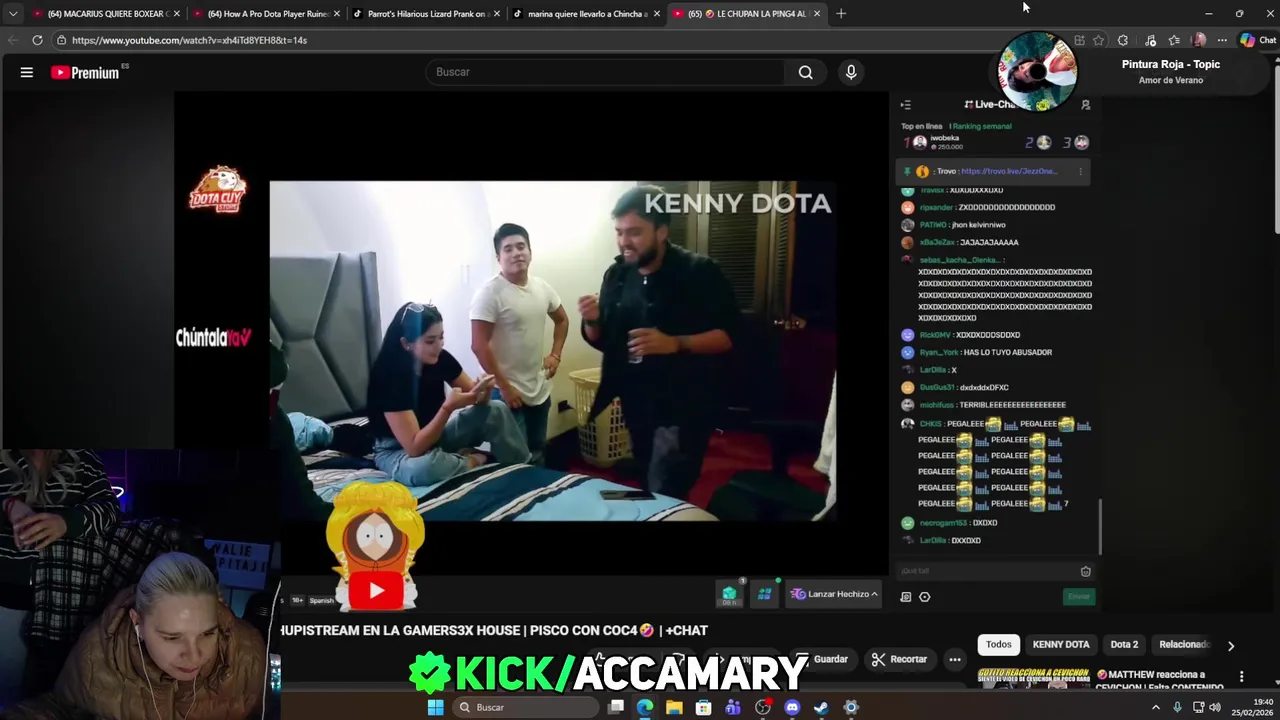The width and height of the screenshot is (1280, 720).
Task: Click the Recortar clip button
Action: [x=899, y=659]
